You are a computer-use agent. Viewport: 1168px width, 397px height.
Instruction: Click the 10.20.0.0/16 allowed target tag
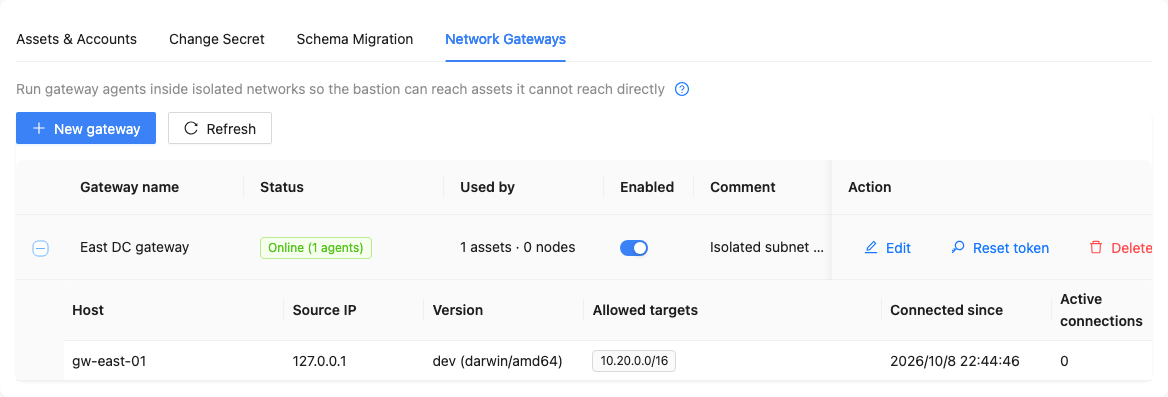tap(634, 361)
